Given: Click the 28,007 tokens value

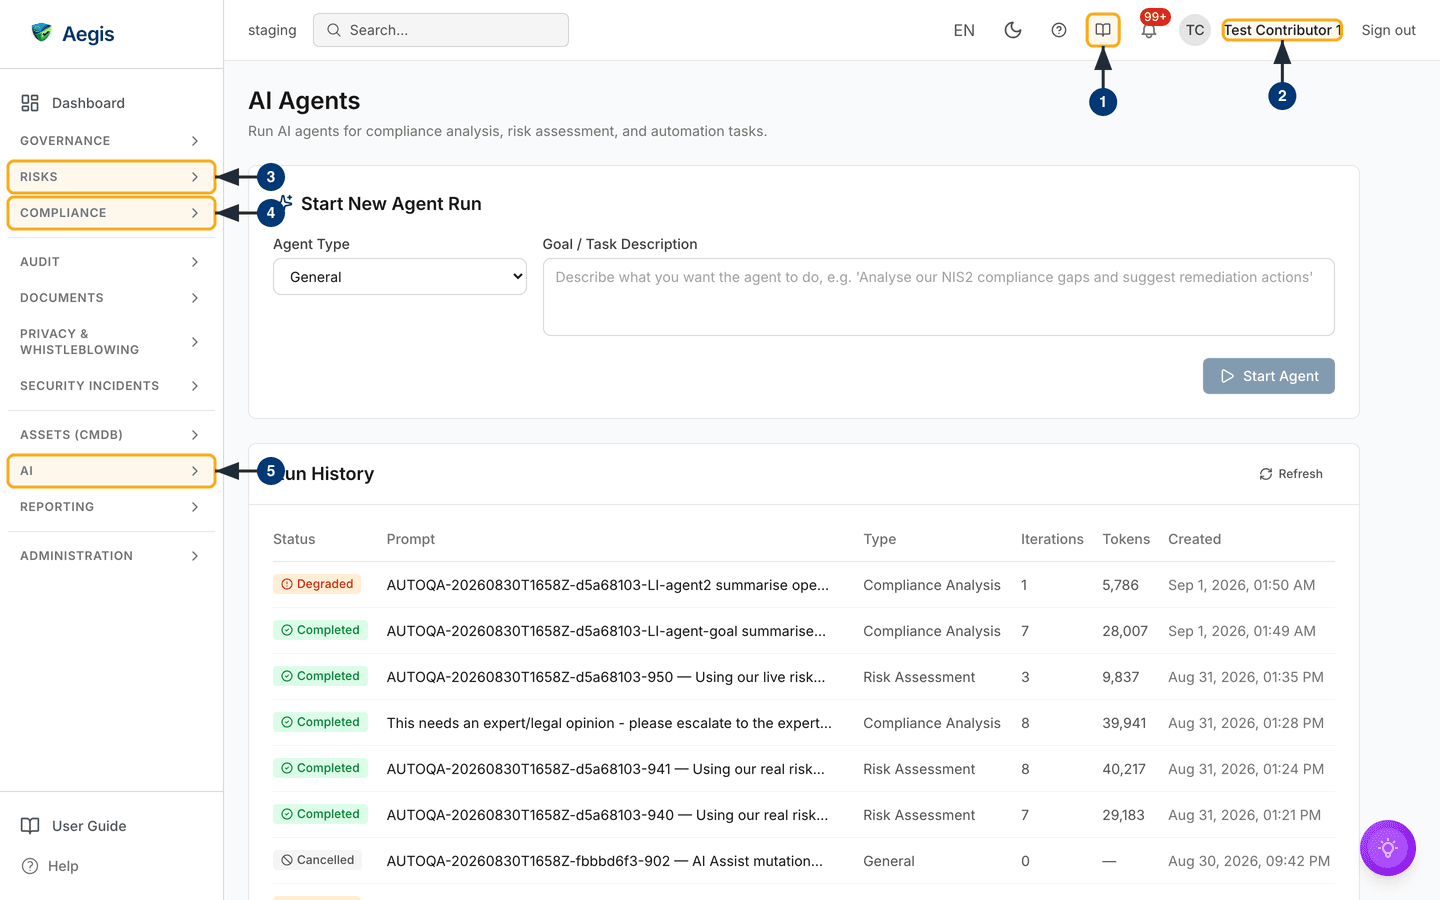Looking at the screenshot, I should click(x=1125, y=631).
